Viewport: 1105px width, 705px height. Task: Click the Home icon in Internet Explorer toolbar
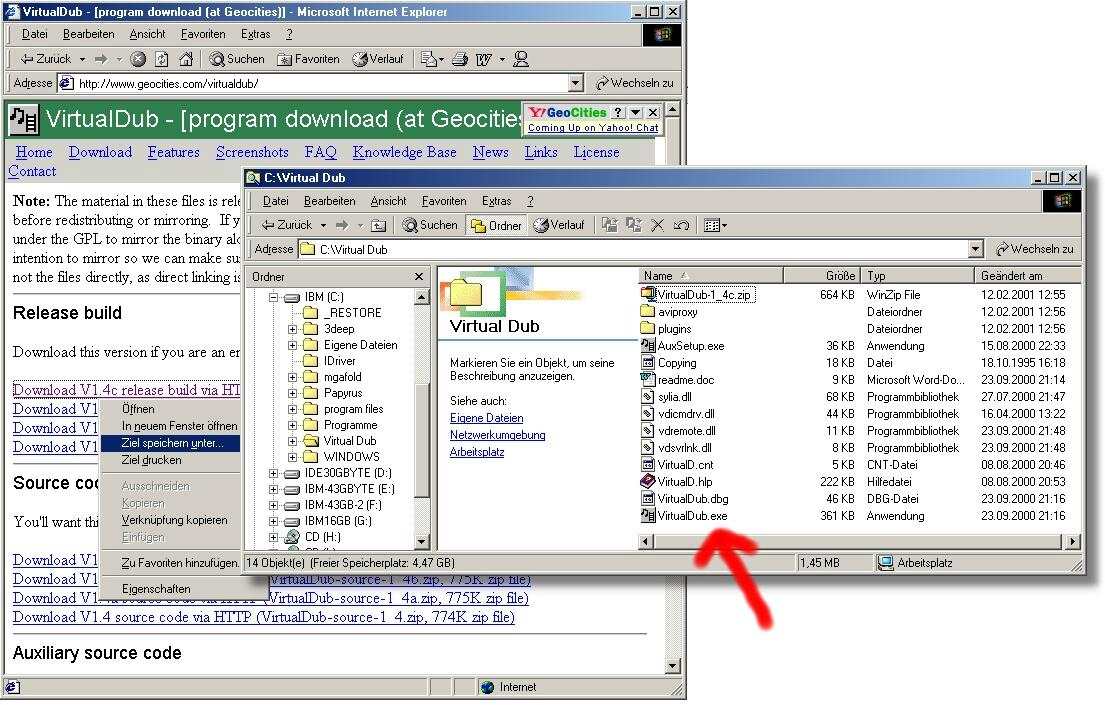185,60
